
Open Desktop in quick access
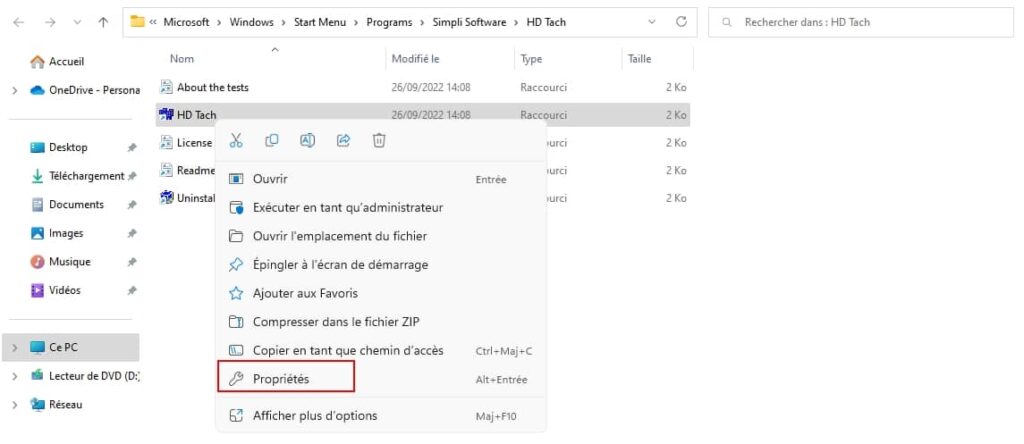(x=68, y=148)
